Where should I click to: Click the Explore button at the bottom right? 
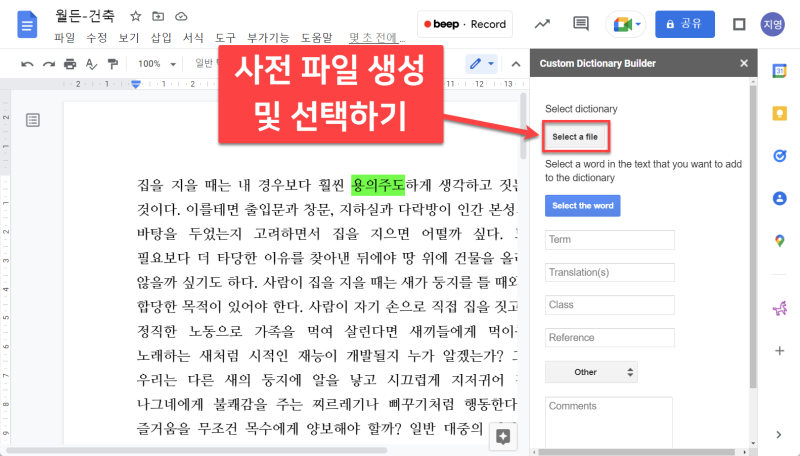tap(503, 437)
